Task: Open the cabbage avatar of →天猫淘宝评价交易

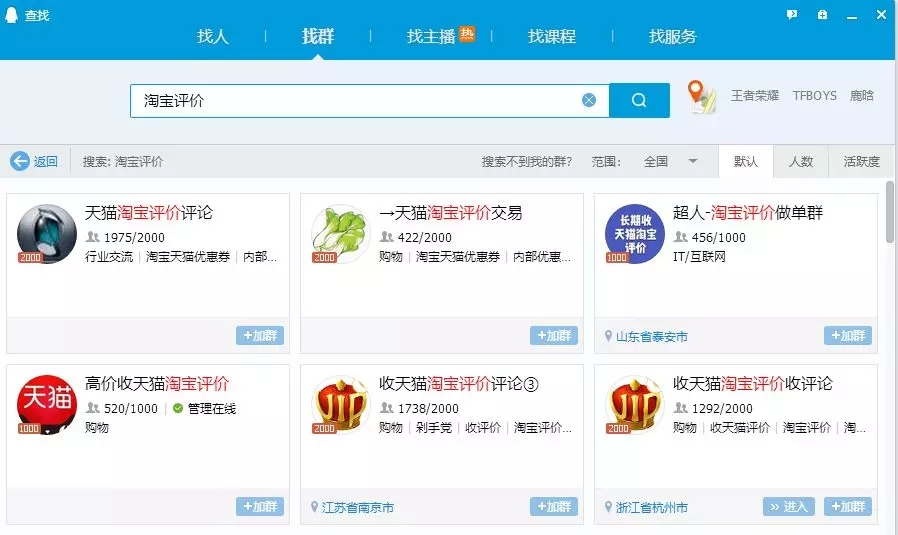Action: [x=340, y=234]
